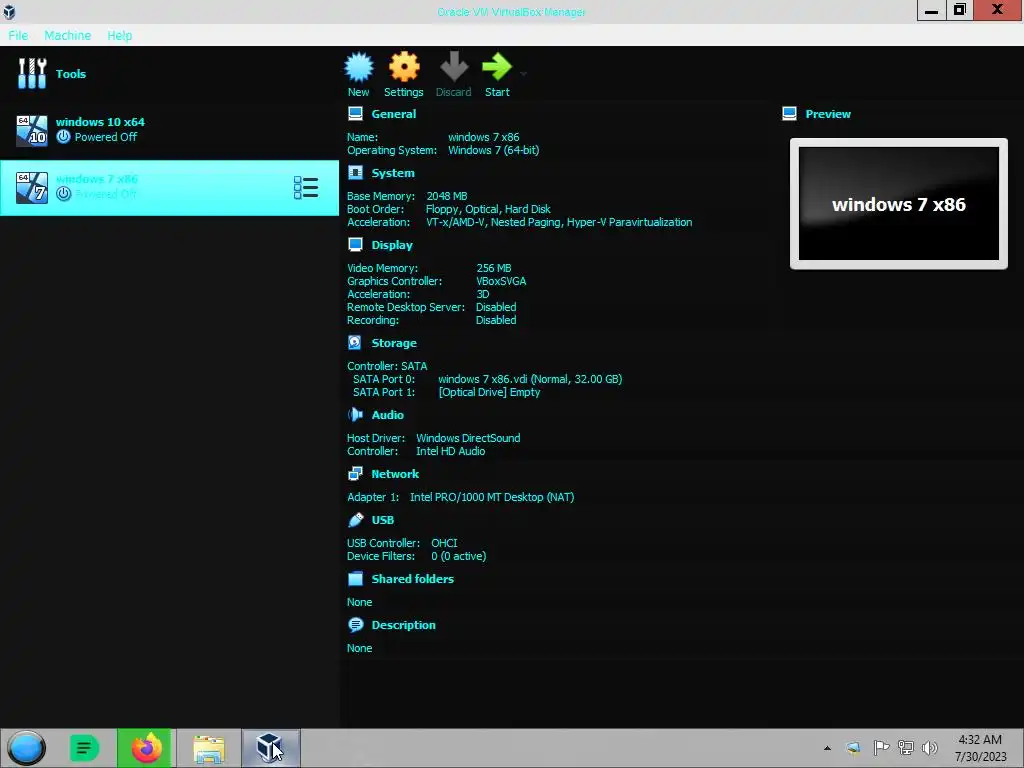Screen dimensions: 1024x768
Task: Click the 256 MB video memory value
Action: [x=494, y=268]
